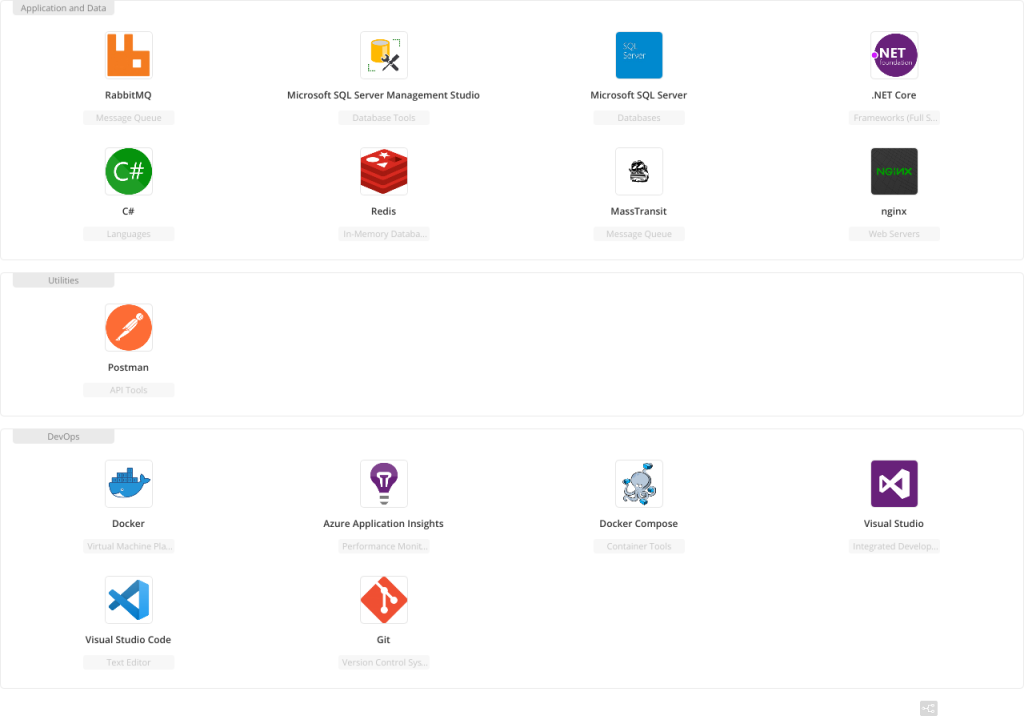Click the Visual Studio icon

click(893, 483)
